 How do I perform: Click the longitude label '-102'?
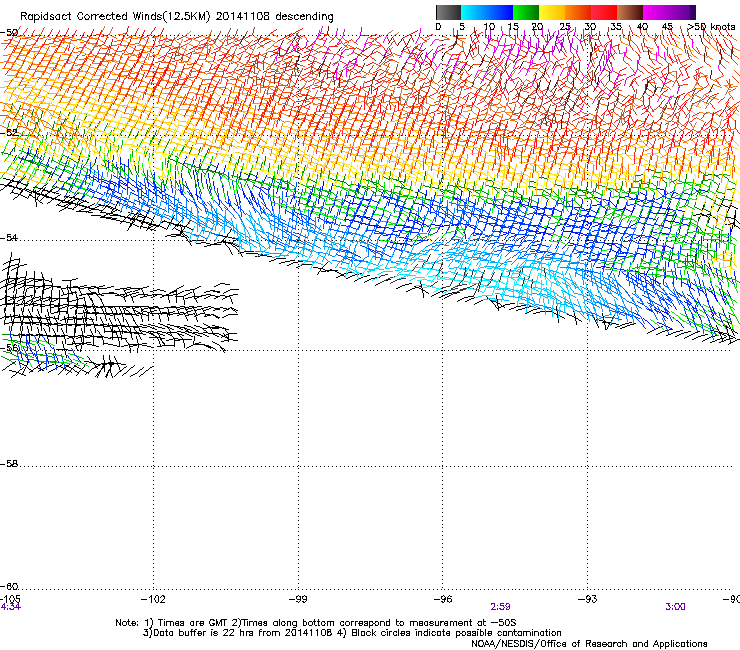pyautogui.click(x=153, y=599)
